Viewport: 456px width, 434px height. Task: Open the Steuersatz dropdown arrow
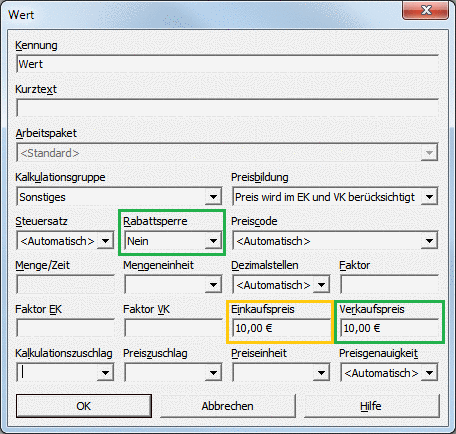pos(105,241)
